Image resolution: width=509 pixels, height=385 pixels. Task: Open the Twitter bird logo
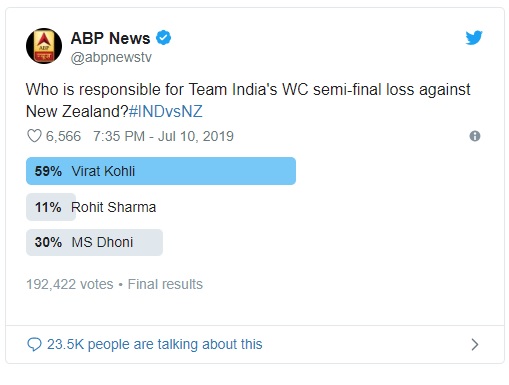click(x=474, y=38)
